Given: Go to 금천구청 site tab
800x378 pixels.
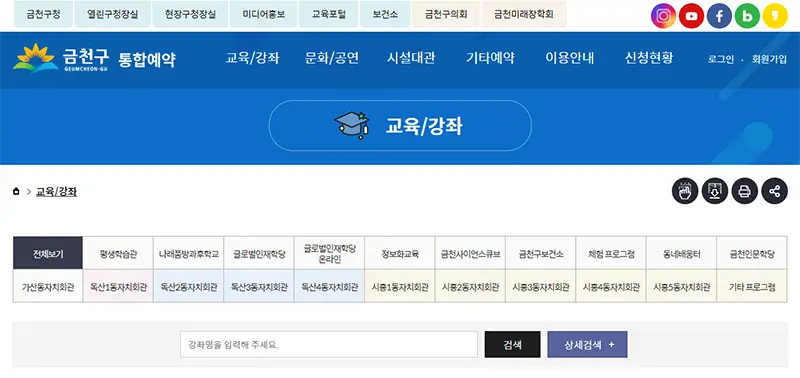Looking at the screenshot, I should pos(43,14).
